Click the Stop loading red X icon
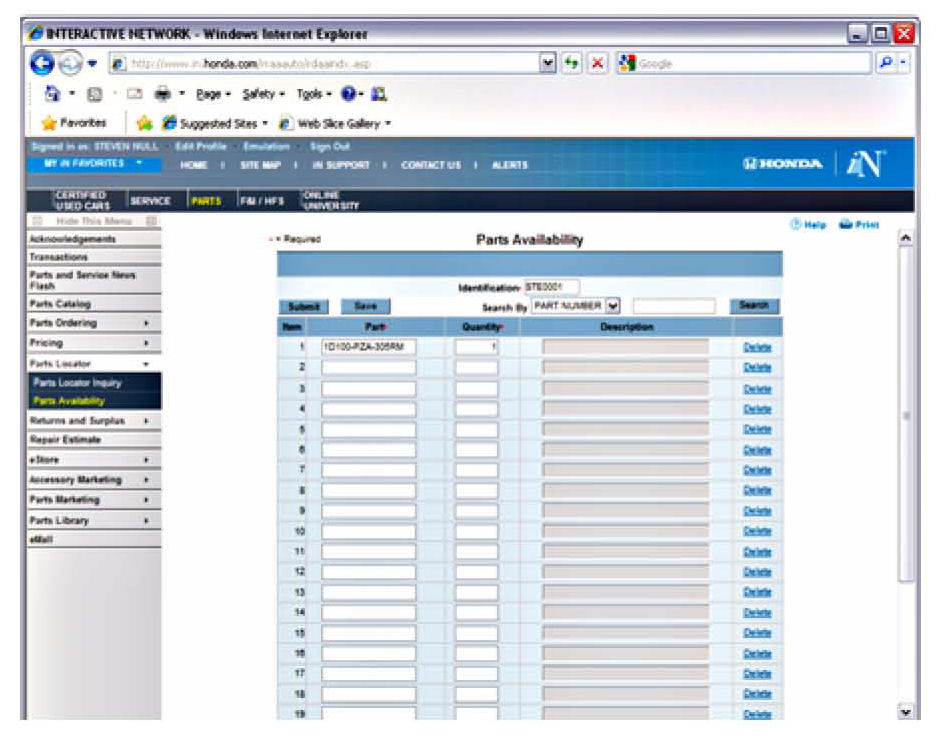This screenshot has width=941, height=741. click(x=597, y=64)
